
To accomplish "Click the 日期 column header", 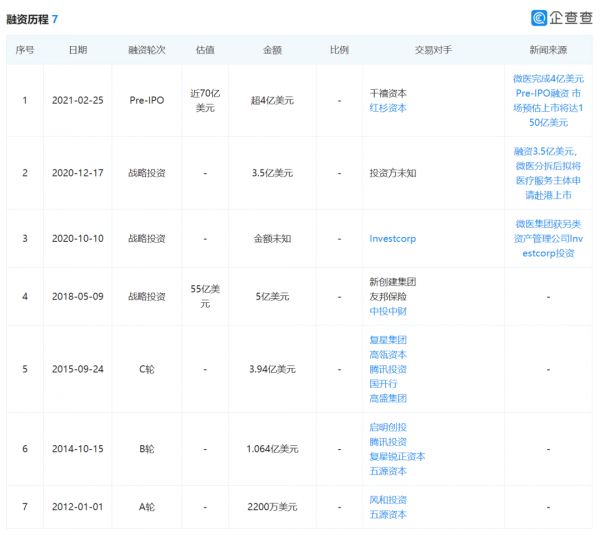I will [x=77, y=49].
